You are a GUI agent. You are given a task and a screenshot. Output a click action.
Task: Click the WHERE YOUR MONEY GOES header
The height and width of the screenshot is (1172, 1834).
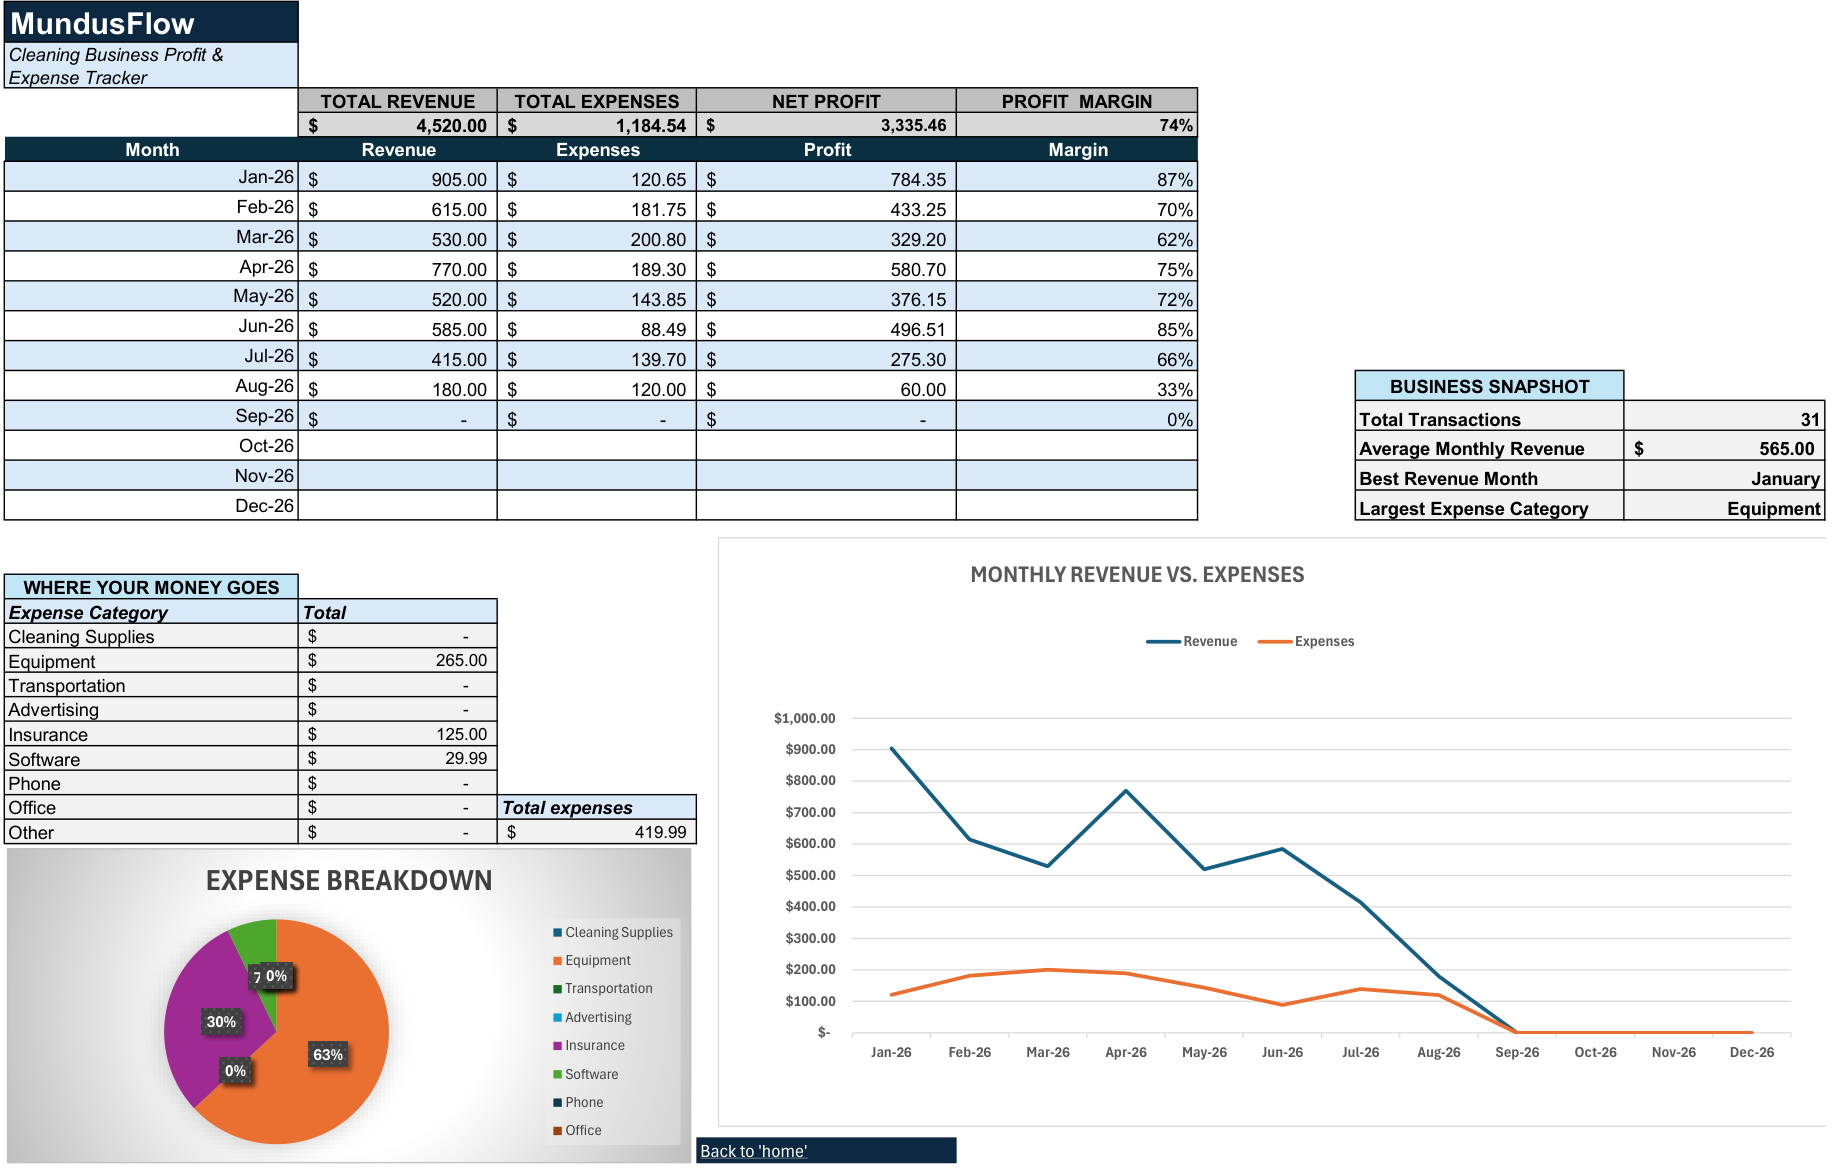click(151, 587)
